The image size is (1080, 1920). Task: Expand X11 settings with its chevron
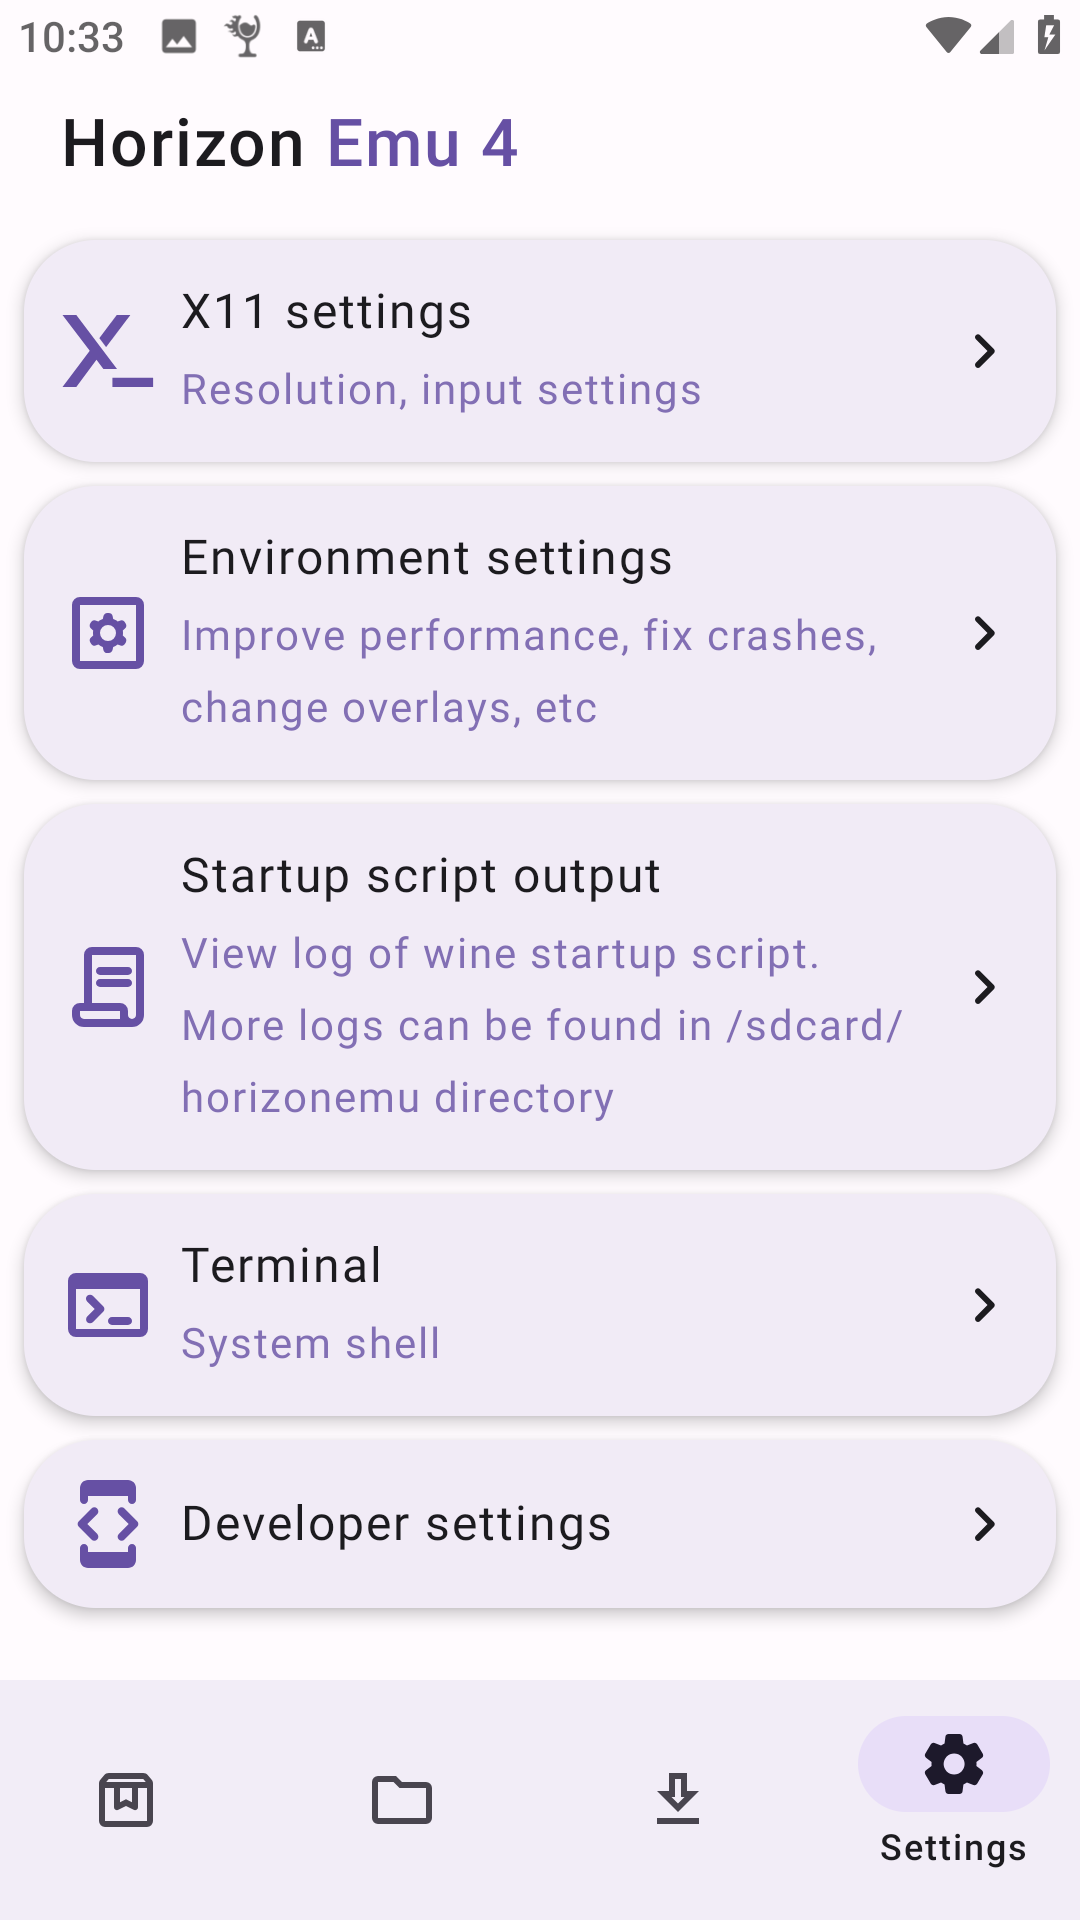(985, 351)
